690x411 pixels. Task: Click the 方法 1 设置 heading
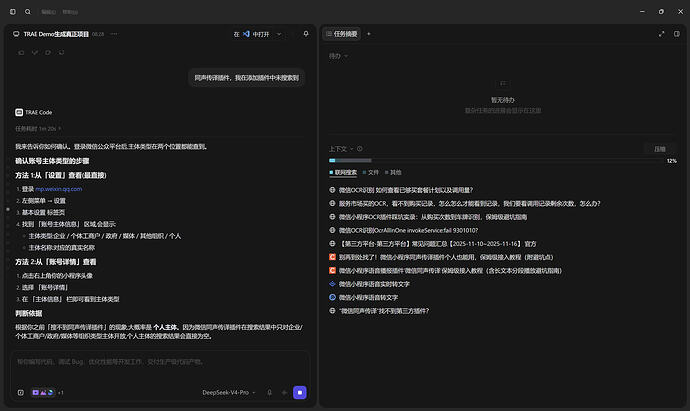61,175
